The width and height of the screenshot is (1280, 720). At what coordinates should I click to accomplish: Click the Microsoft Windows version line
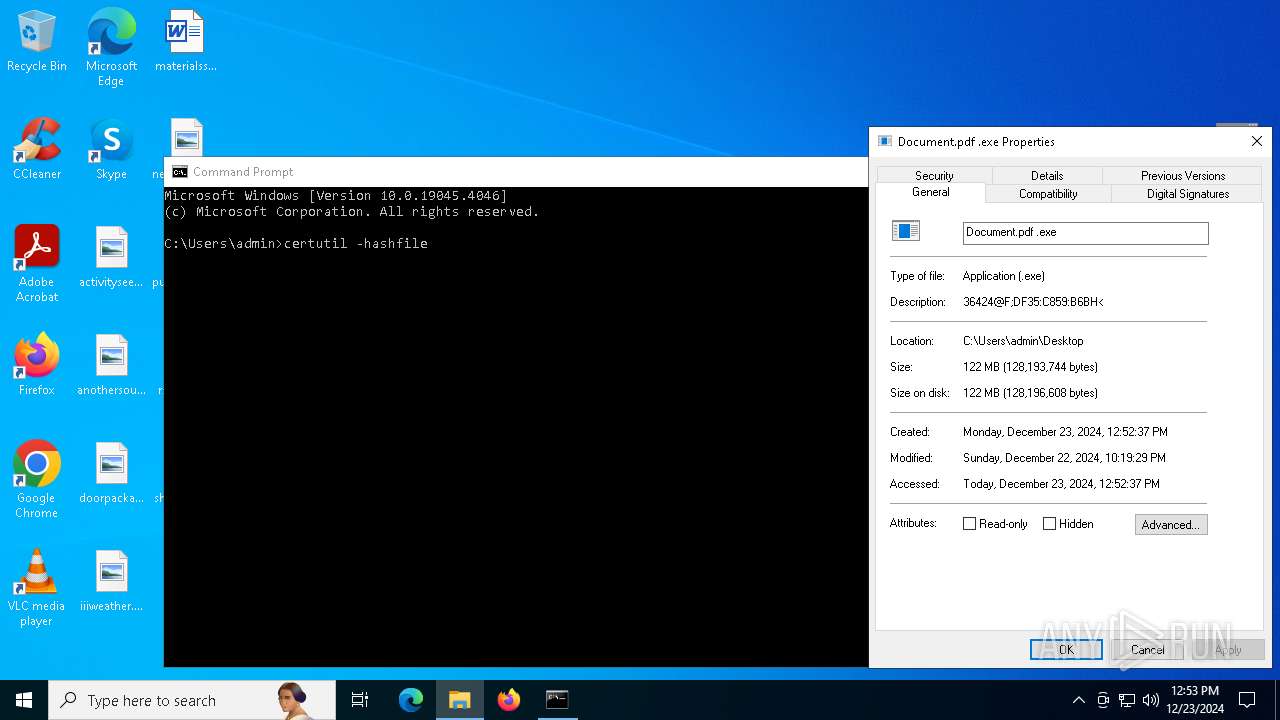click(336, 196)
